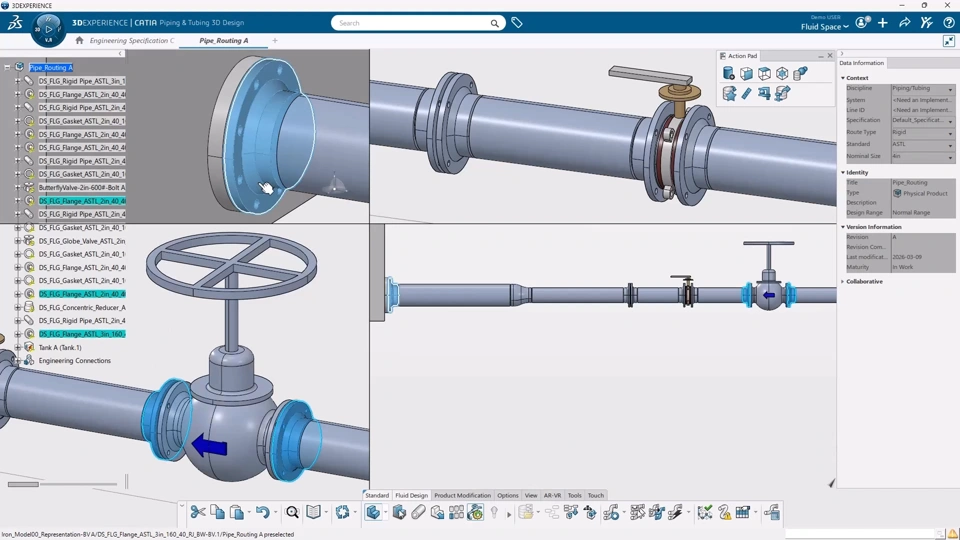
Task: Open the Discipline dropdown
Action: click(950, 90)
